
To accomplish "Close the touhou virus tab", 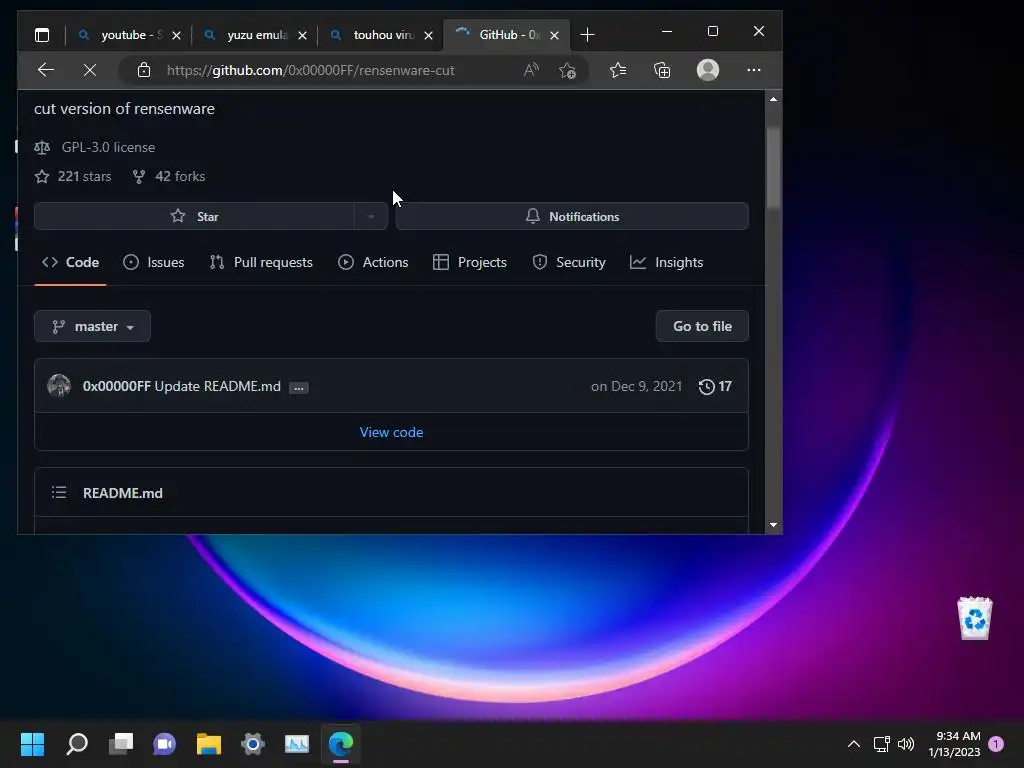I will (428, 35).
